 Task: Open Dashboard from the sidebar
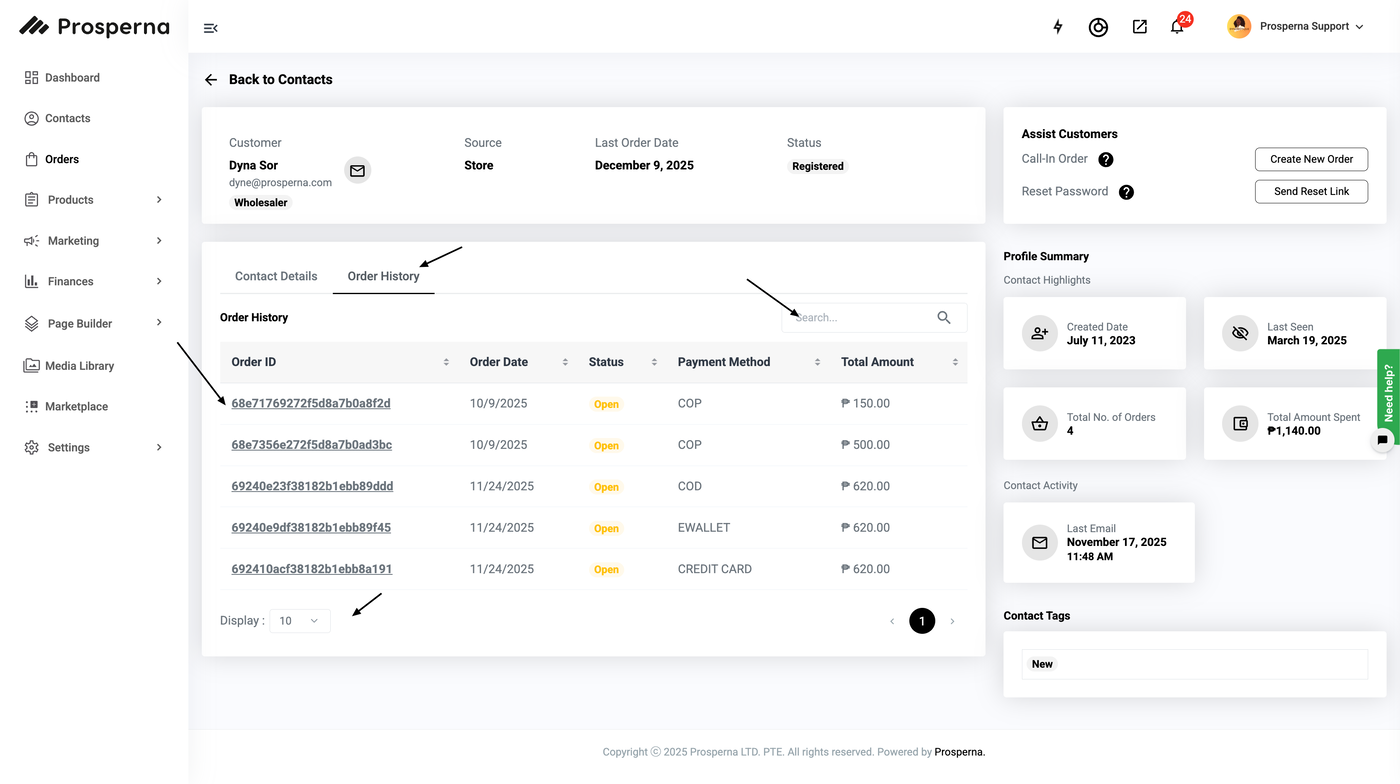[x=72, y=78]
